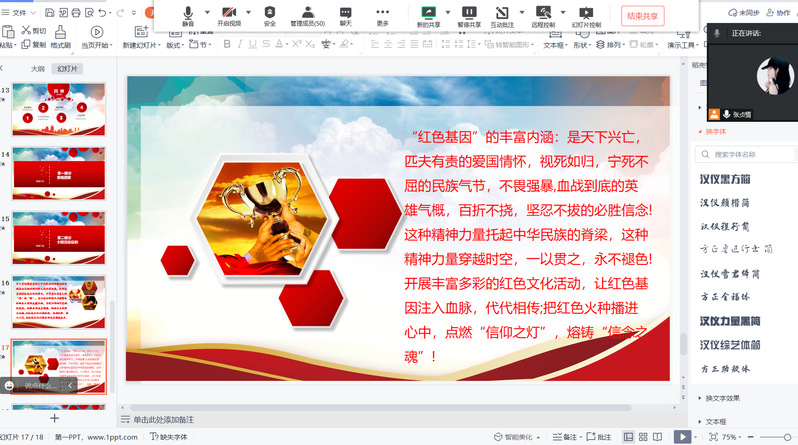The image size is (798, 445).
Task: Toggle Superscript formatting
Action: (297, 44)
